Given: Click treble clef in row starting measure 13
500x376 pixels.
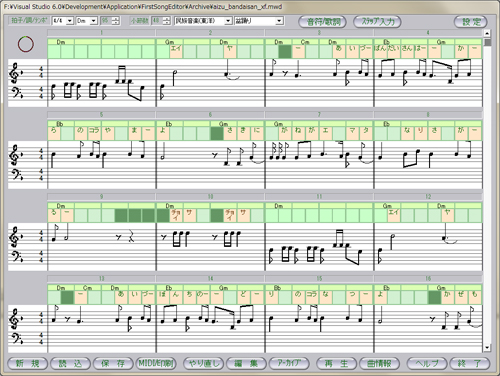Looking at the screenshot, I should coord(15,319).
